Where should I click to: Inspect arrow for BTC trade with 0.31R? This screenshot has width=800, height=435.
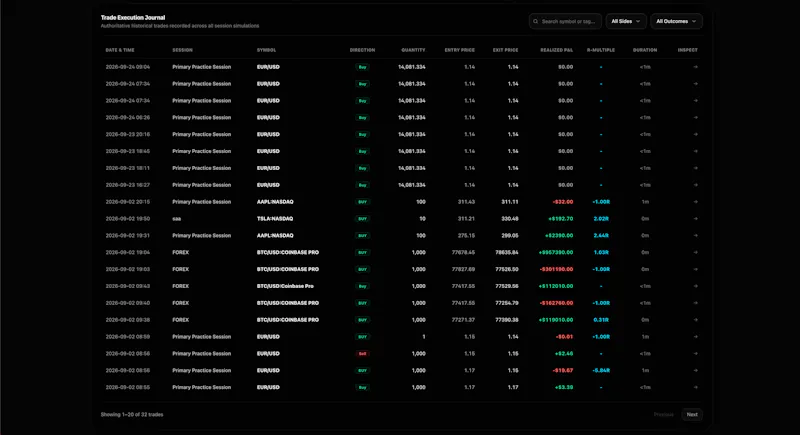pyautogui.click(x=695, y=319)
